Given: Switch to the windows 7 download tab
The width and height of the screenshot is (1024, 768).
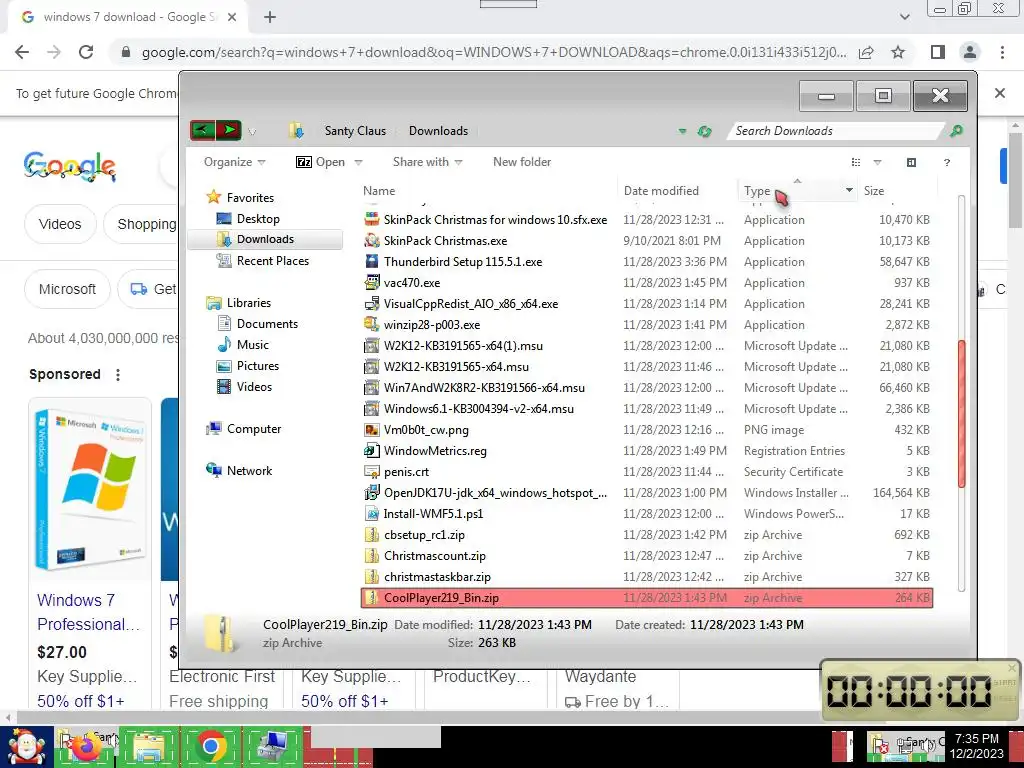Looking at the screenshot, I should click(x=129, y=17).
